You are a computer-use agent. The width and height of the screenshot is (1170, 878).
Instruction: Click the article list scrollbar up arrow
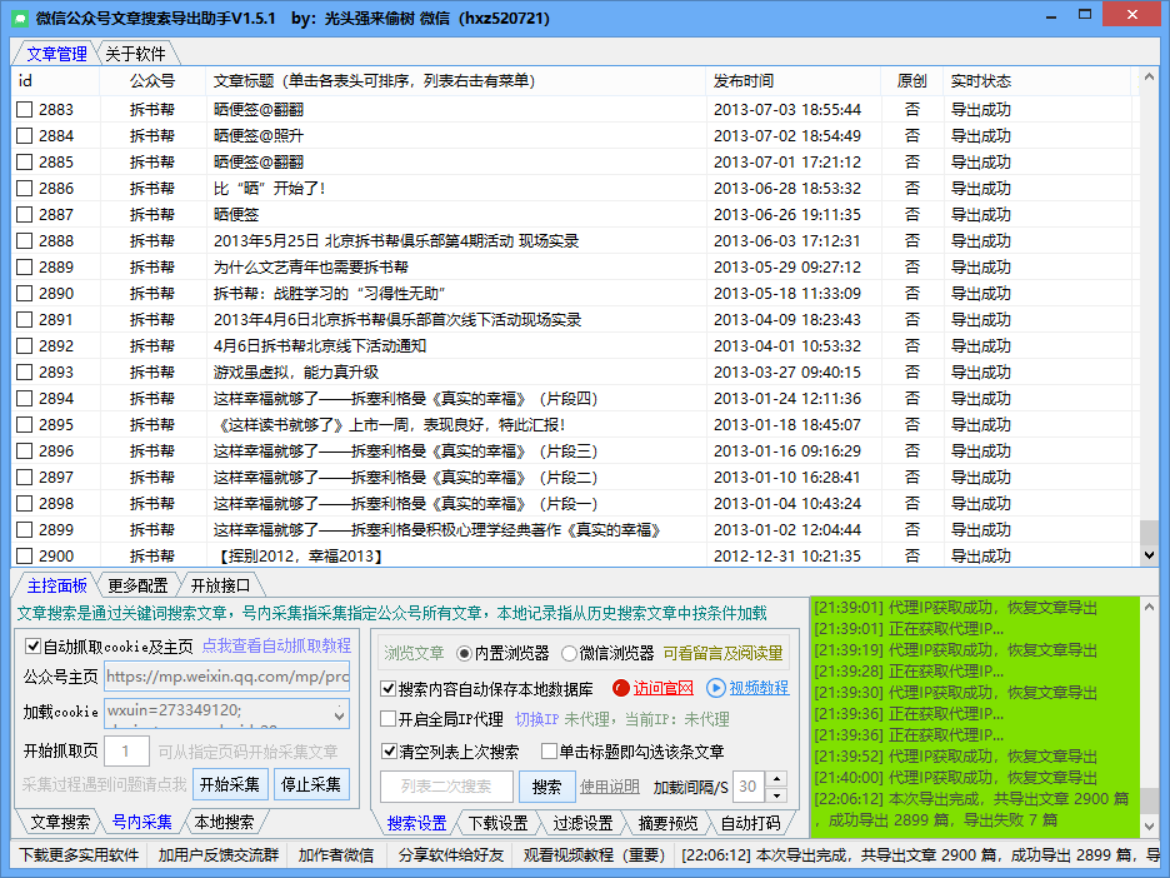[1149, 78]
